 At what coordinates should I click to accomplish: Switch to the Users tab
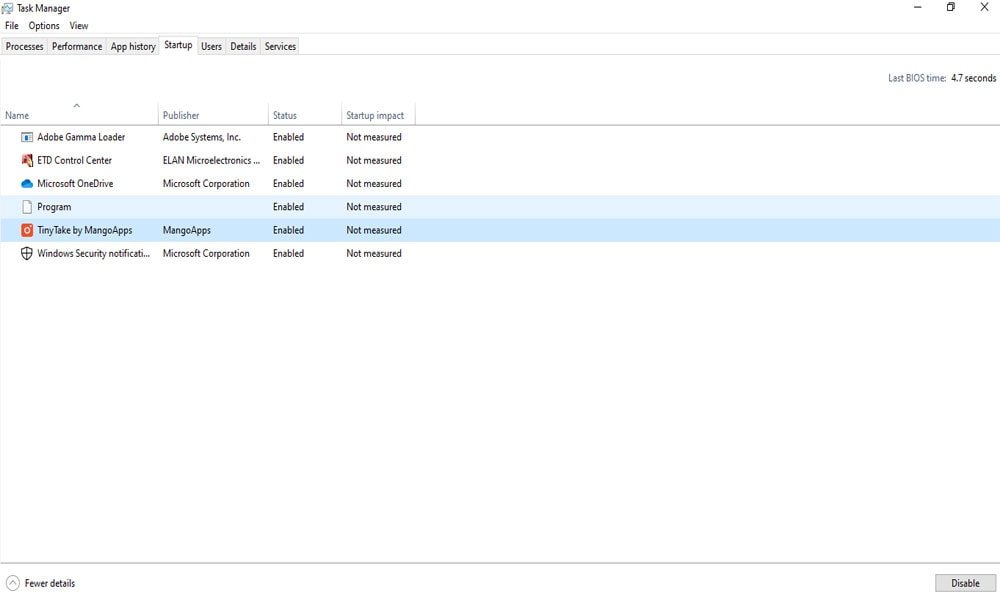coord(211,47)
